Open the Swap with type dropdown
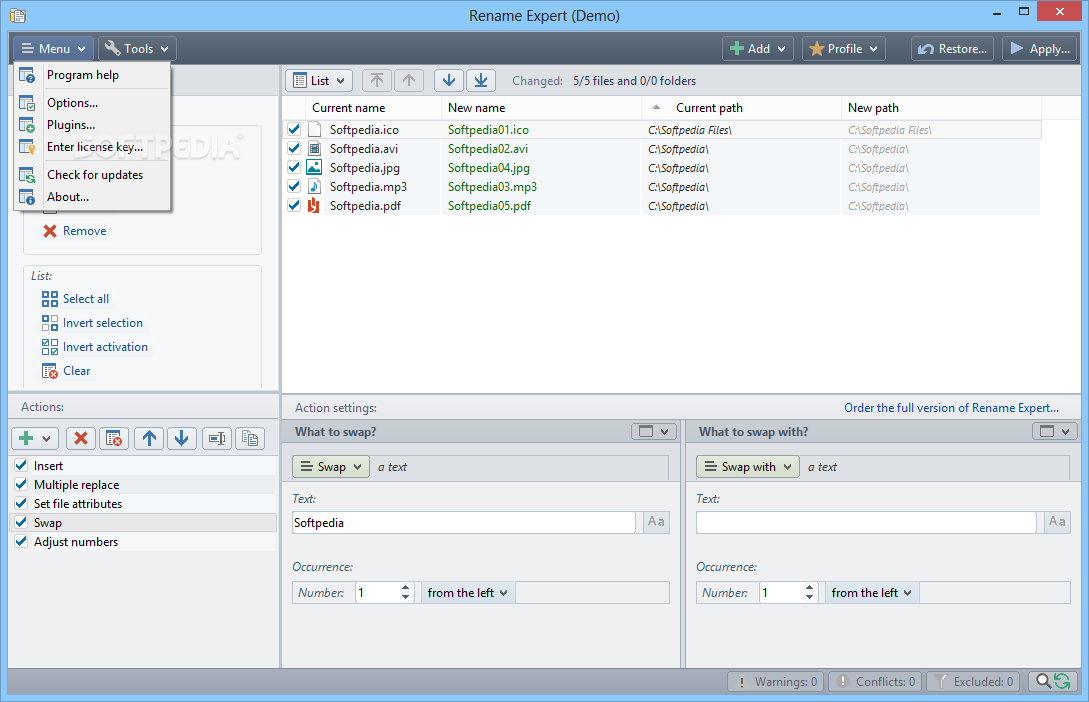This screenshot has width=1089, height=702. 747,467
